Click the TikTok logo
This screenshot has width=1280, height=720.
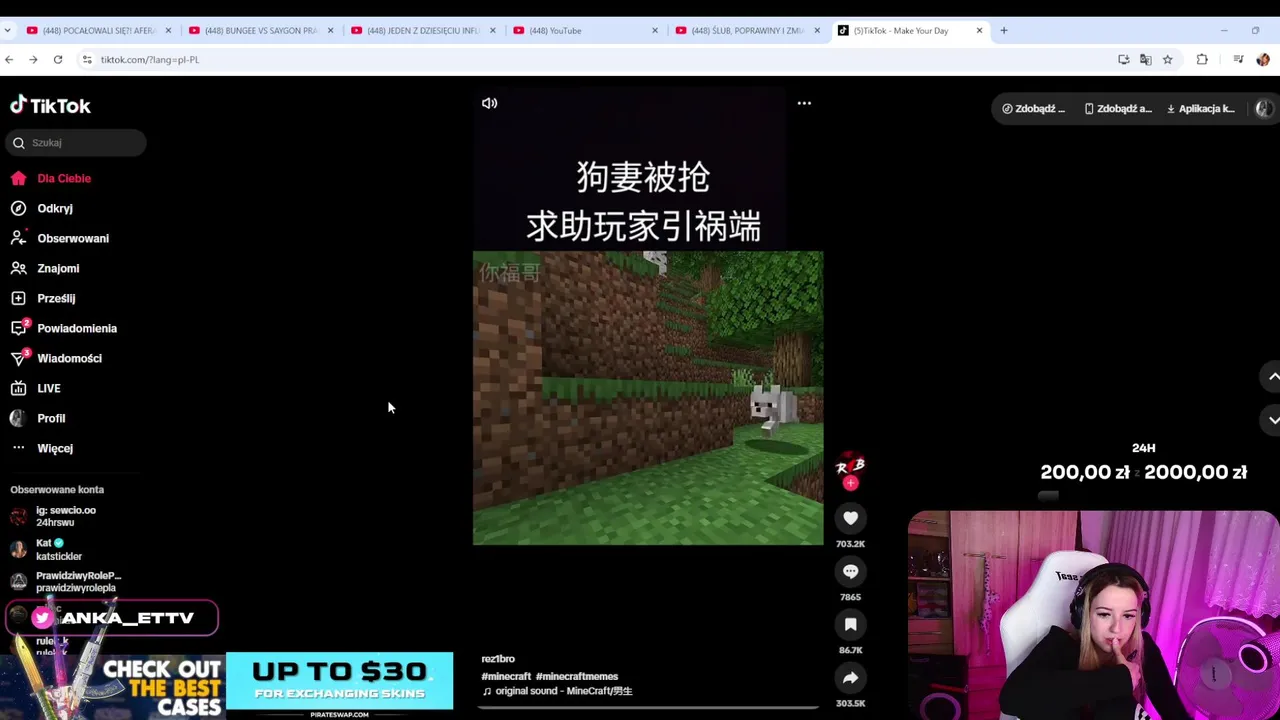50,105
